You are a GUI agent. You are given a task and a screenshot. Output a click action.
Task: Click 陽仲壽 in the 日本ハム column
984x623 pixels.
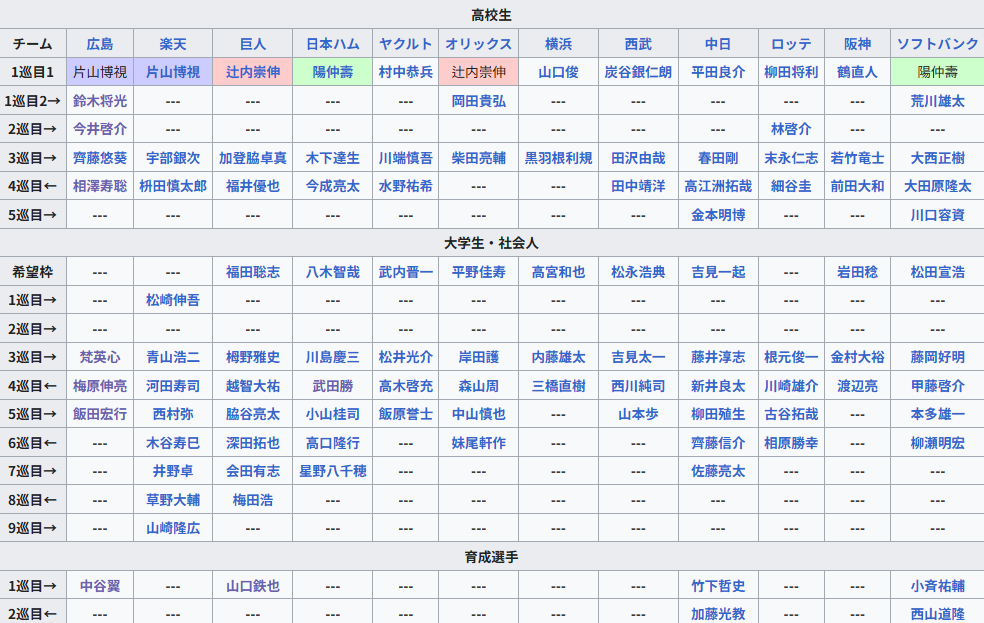tap(332, 72)
